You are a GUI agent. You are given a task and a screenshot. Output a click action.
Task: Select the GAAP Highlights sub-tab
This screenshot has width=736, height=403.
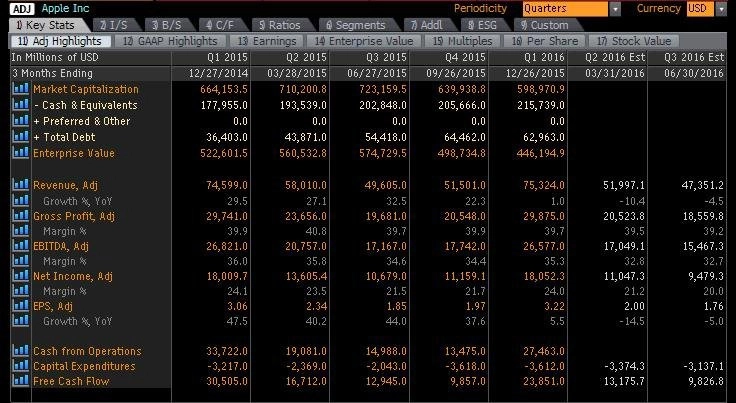tap(170, 41)
